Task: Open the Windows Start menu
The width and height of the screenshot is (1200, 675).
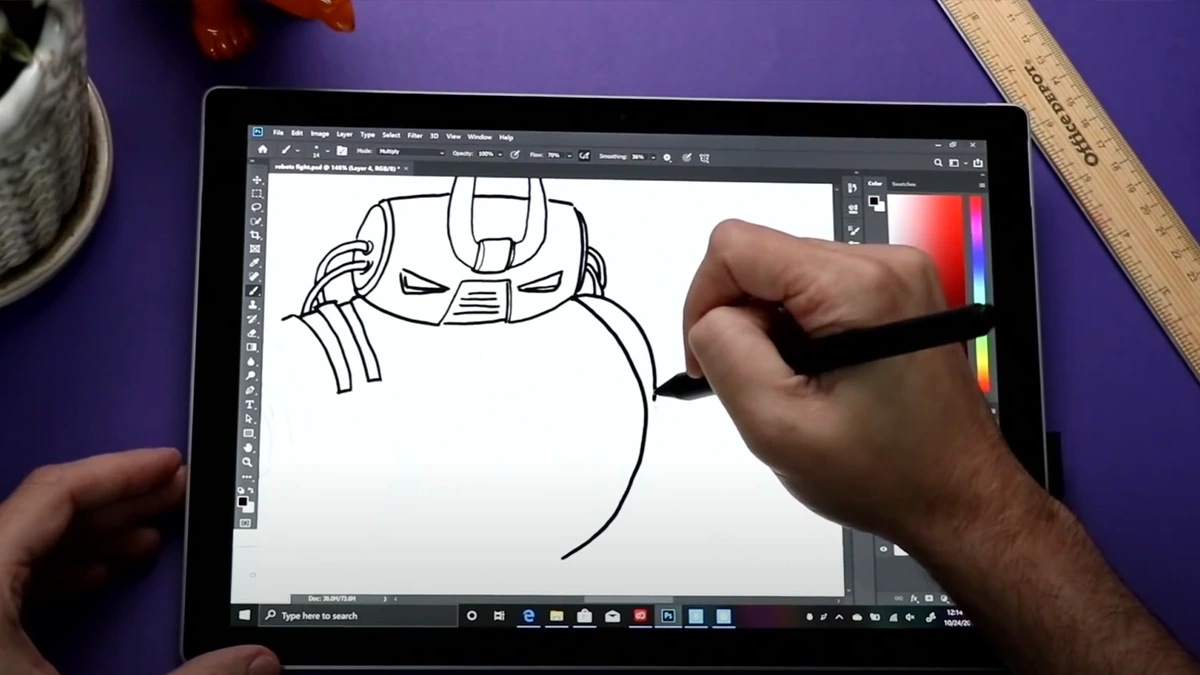Action: [x=245, y=615]
